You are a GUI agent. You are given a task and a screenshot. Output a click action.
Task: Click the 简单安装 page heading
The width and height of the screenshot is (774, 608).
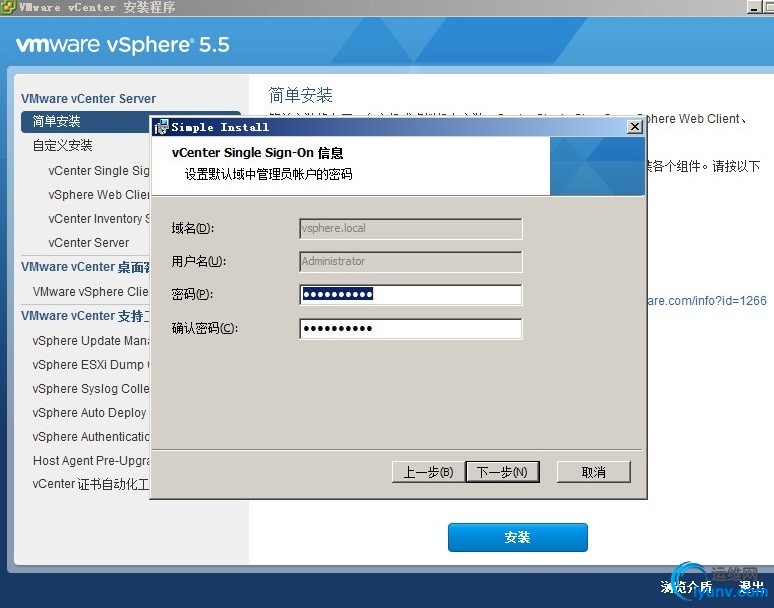click(301, 95)
